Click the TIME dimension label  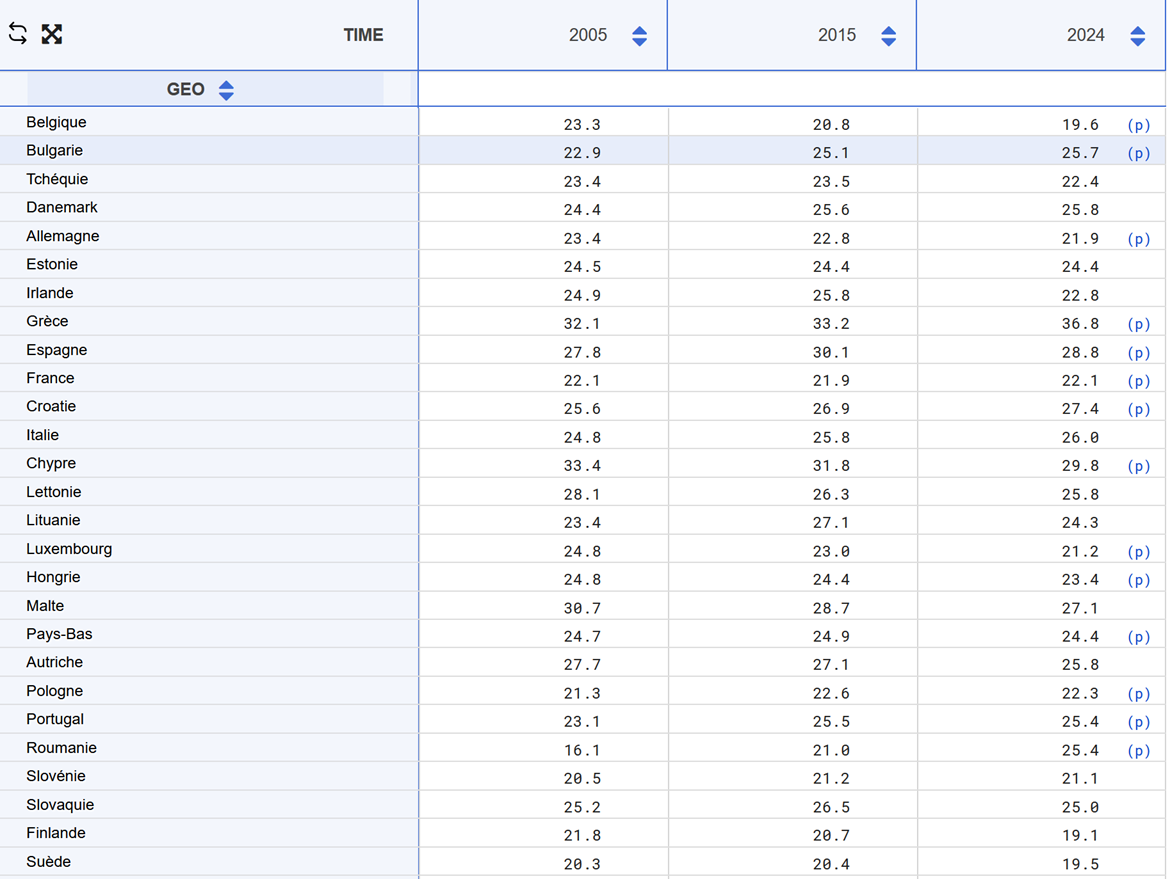pos(363,35)
